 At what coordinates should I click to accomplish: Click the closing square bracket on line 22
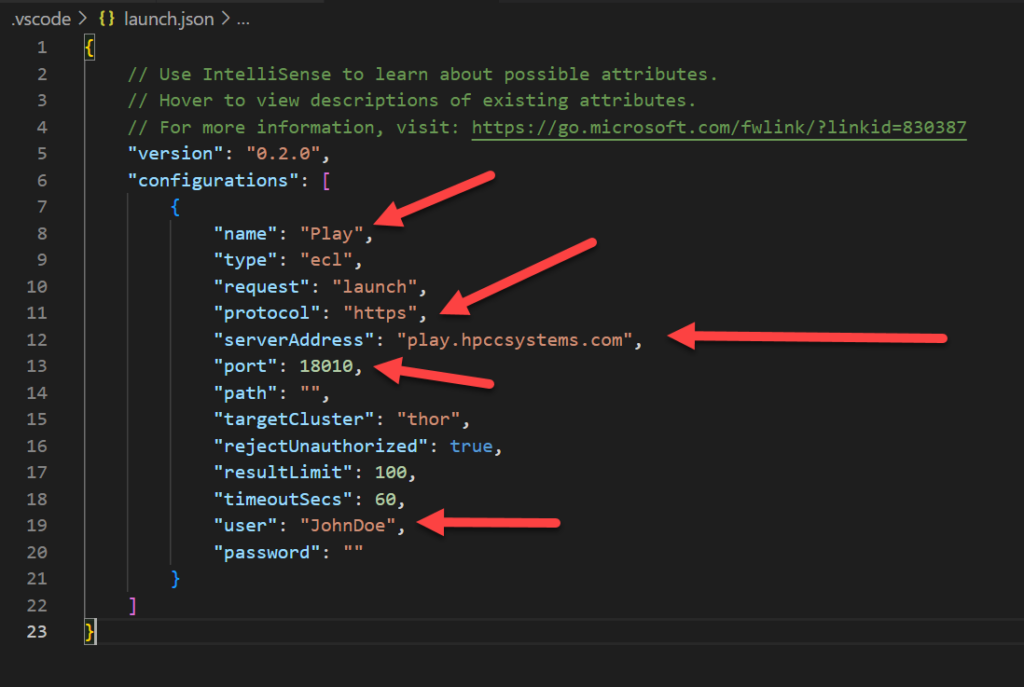click(x=133, y=605)
